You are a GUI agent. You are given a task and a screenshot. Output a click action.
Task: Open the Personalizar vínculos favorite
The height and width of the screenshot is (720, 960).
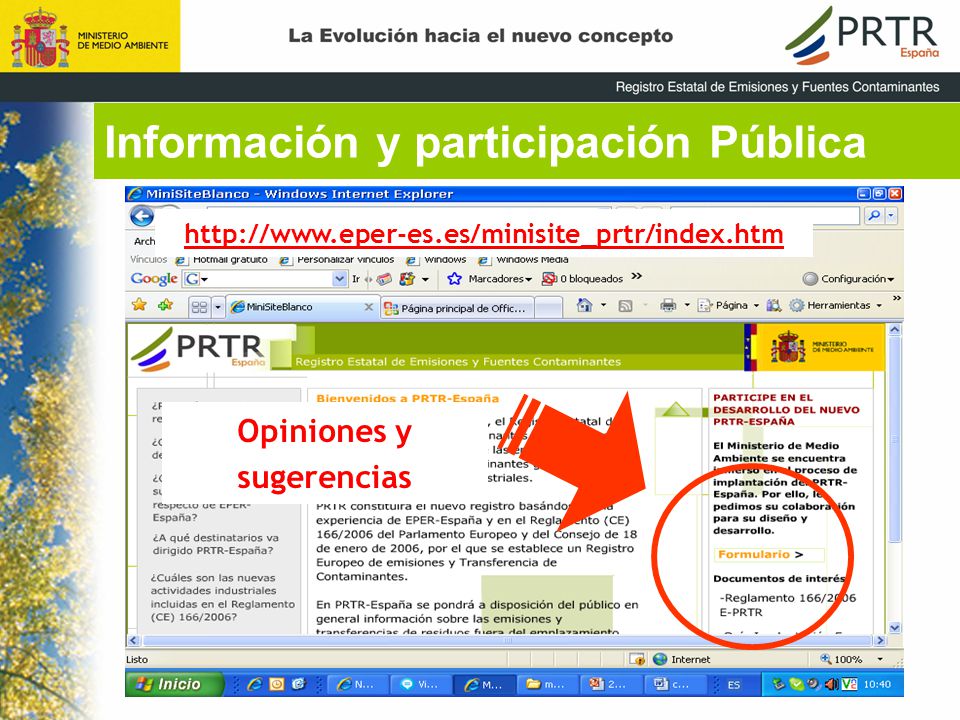[x=337, y=260]
